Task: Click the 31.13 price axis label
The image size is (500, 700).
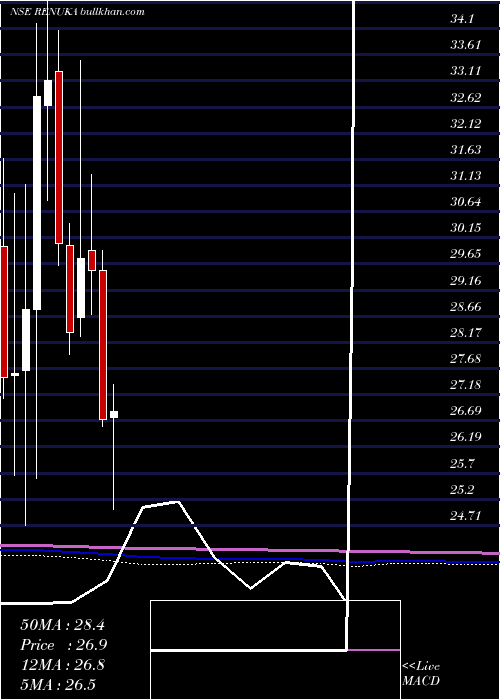Action: [x=466, y=175]
